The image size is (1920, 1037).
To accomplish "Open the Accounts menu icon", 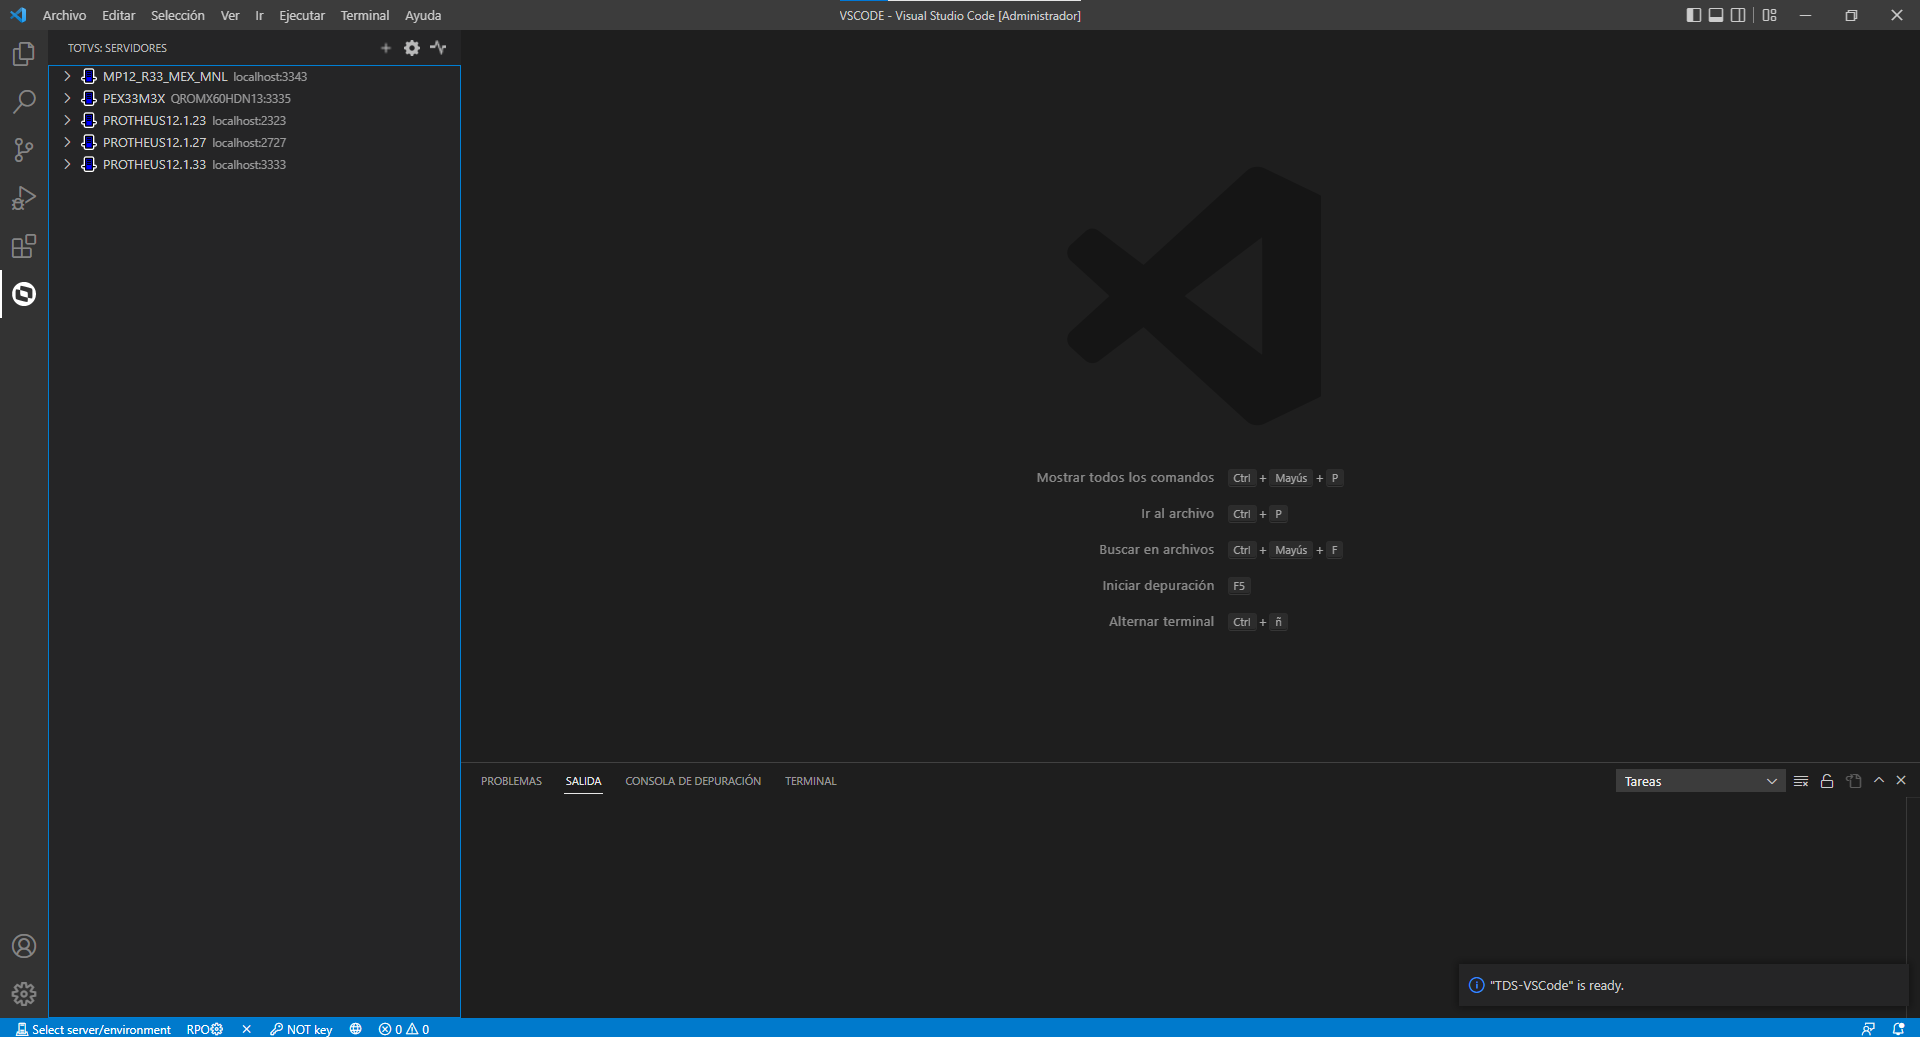I will [24, 946].
